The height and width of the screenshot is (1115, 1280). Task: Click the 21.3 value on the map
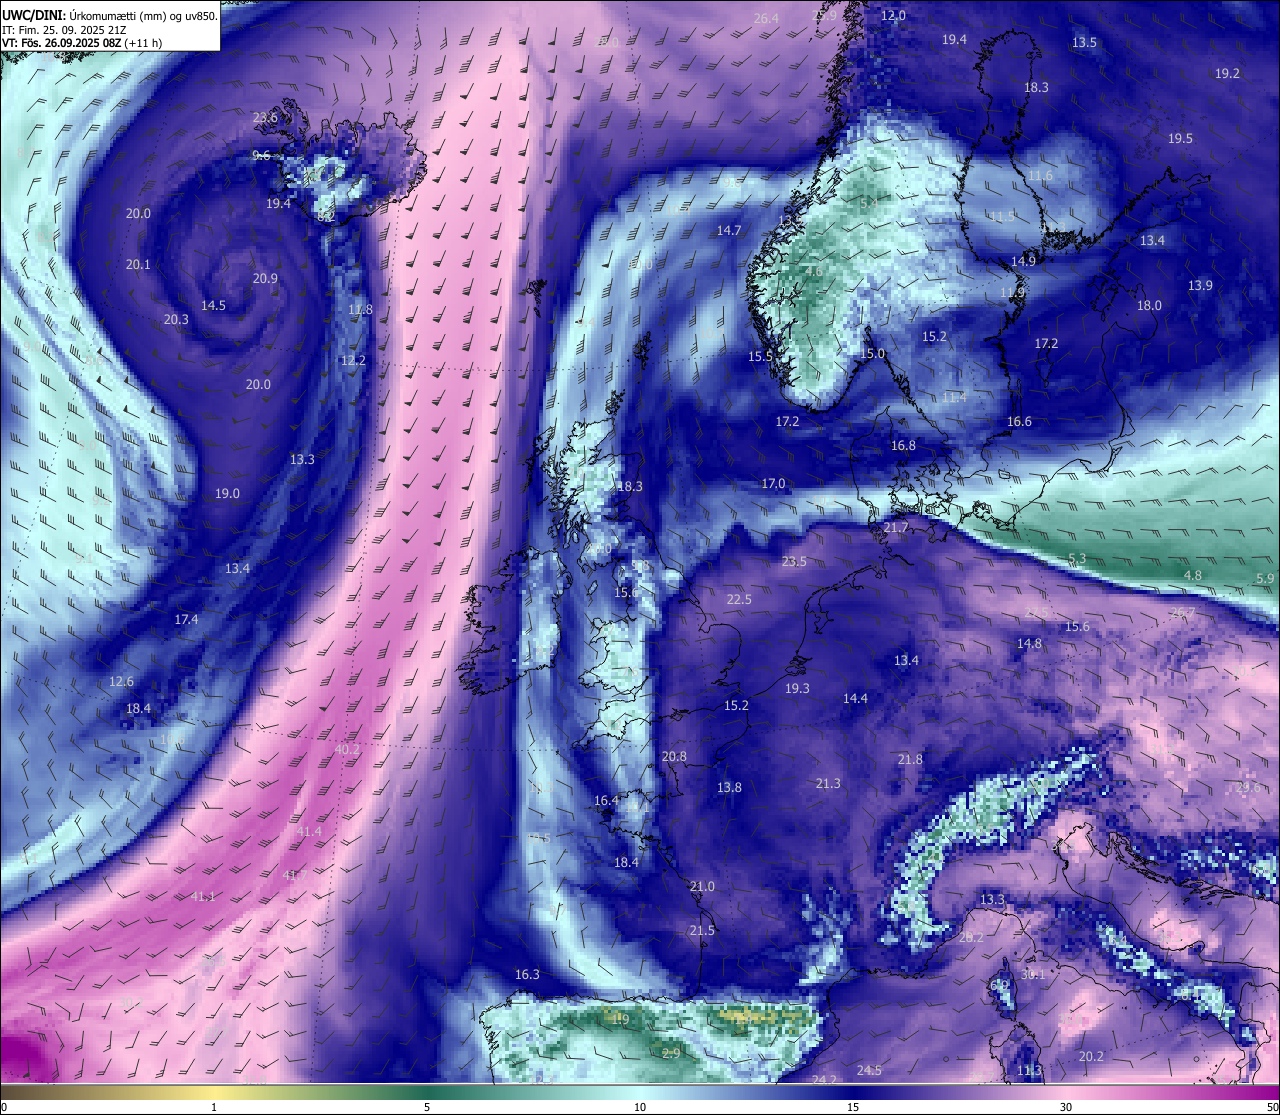(x=828, y=783)
